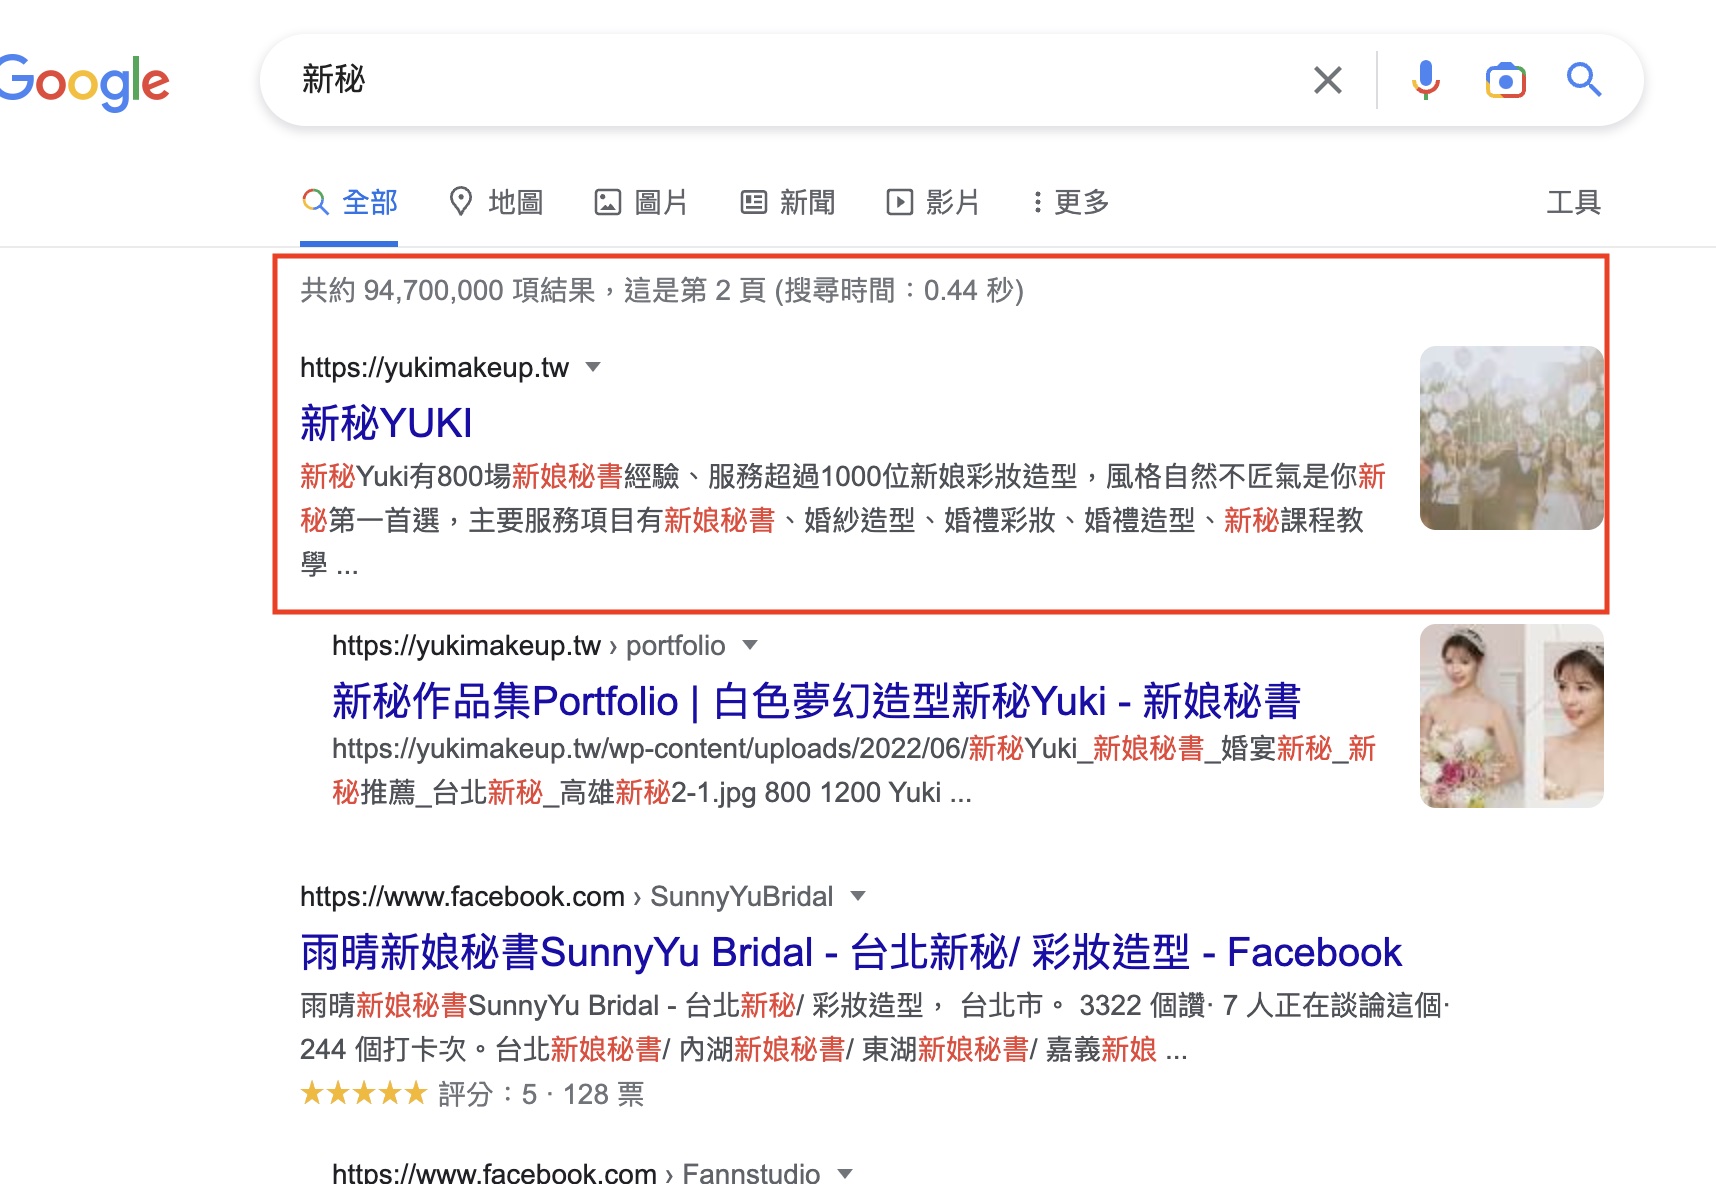Click the facebook.com › Fannstudio URL text
The width and height of the screenshot is (1716, 1184).
[576, 1172]
